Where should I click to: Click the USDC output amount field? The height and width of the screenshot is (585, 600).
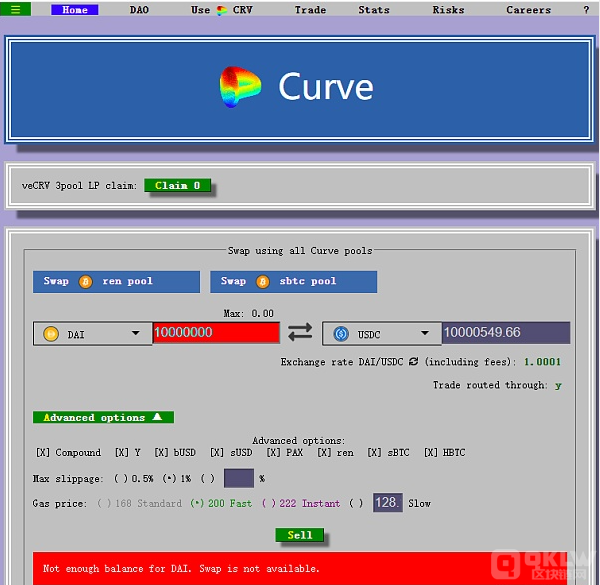pos(506,332)
